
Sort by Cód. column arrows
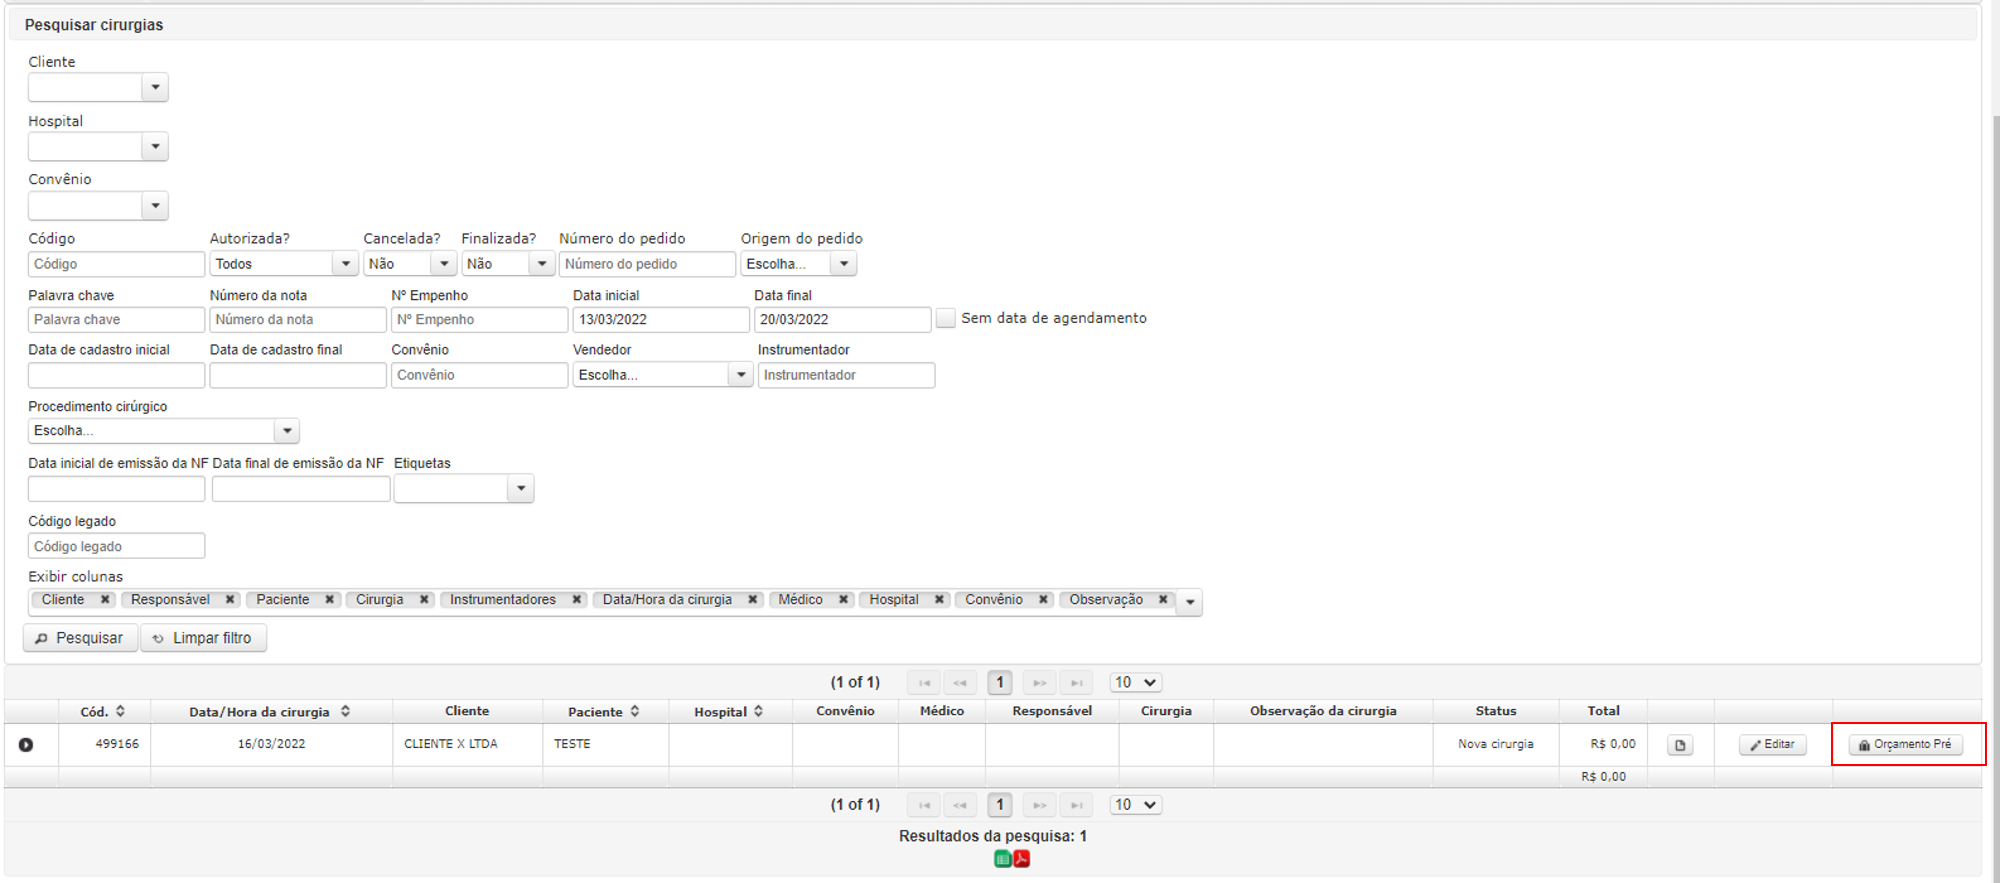(120, 711)
